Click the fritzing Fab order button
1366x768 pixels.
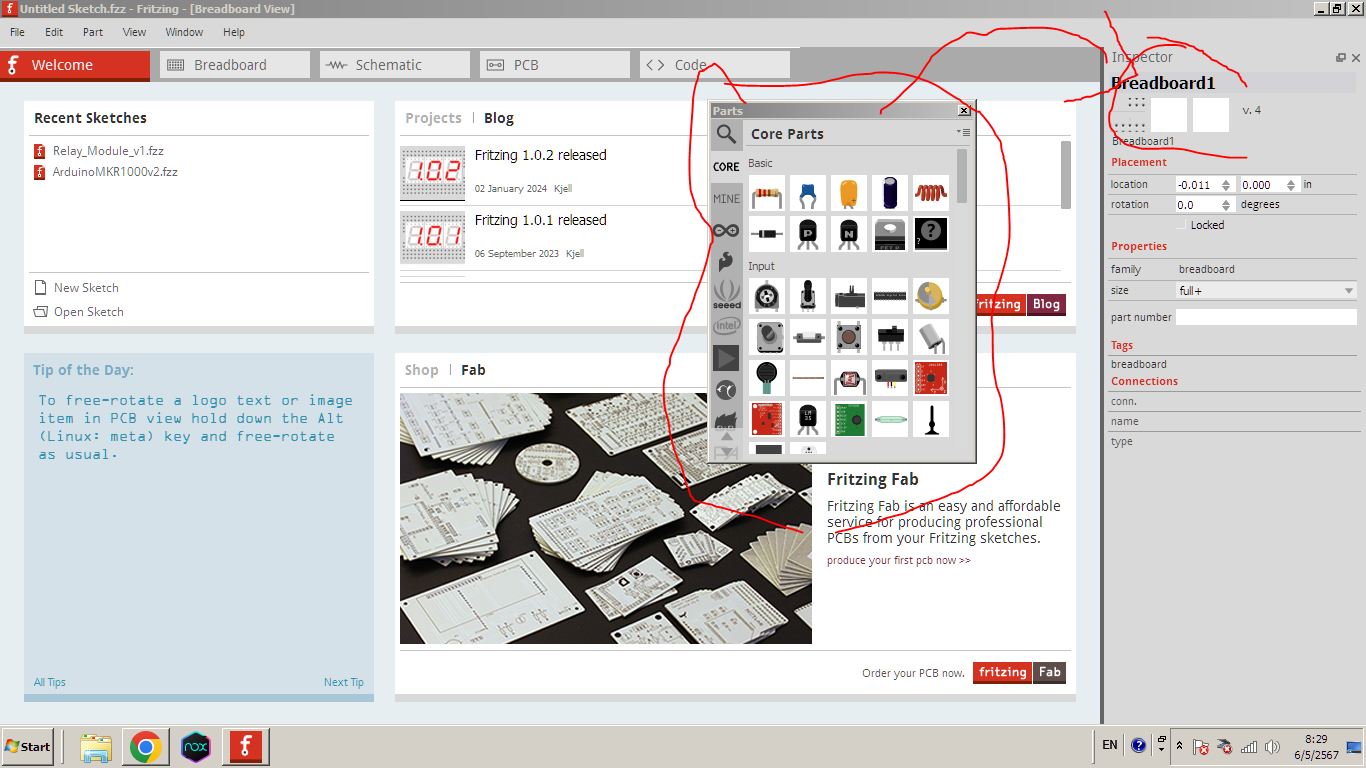[x=1019, y=673]
